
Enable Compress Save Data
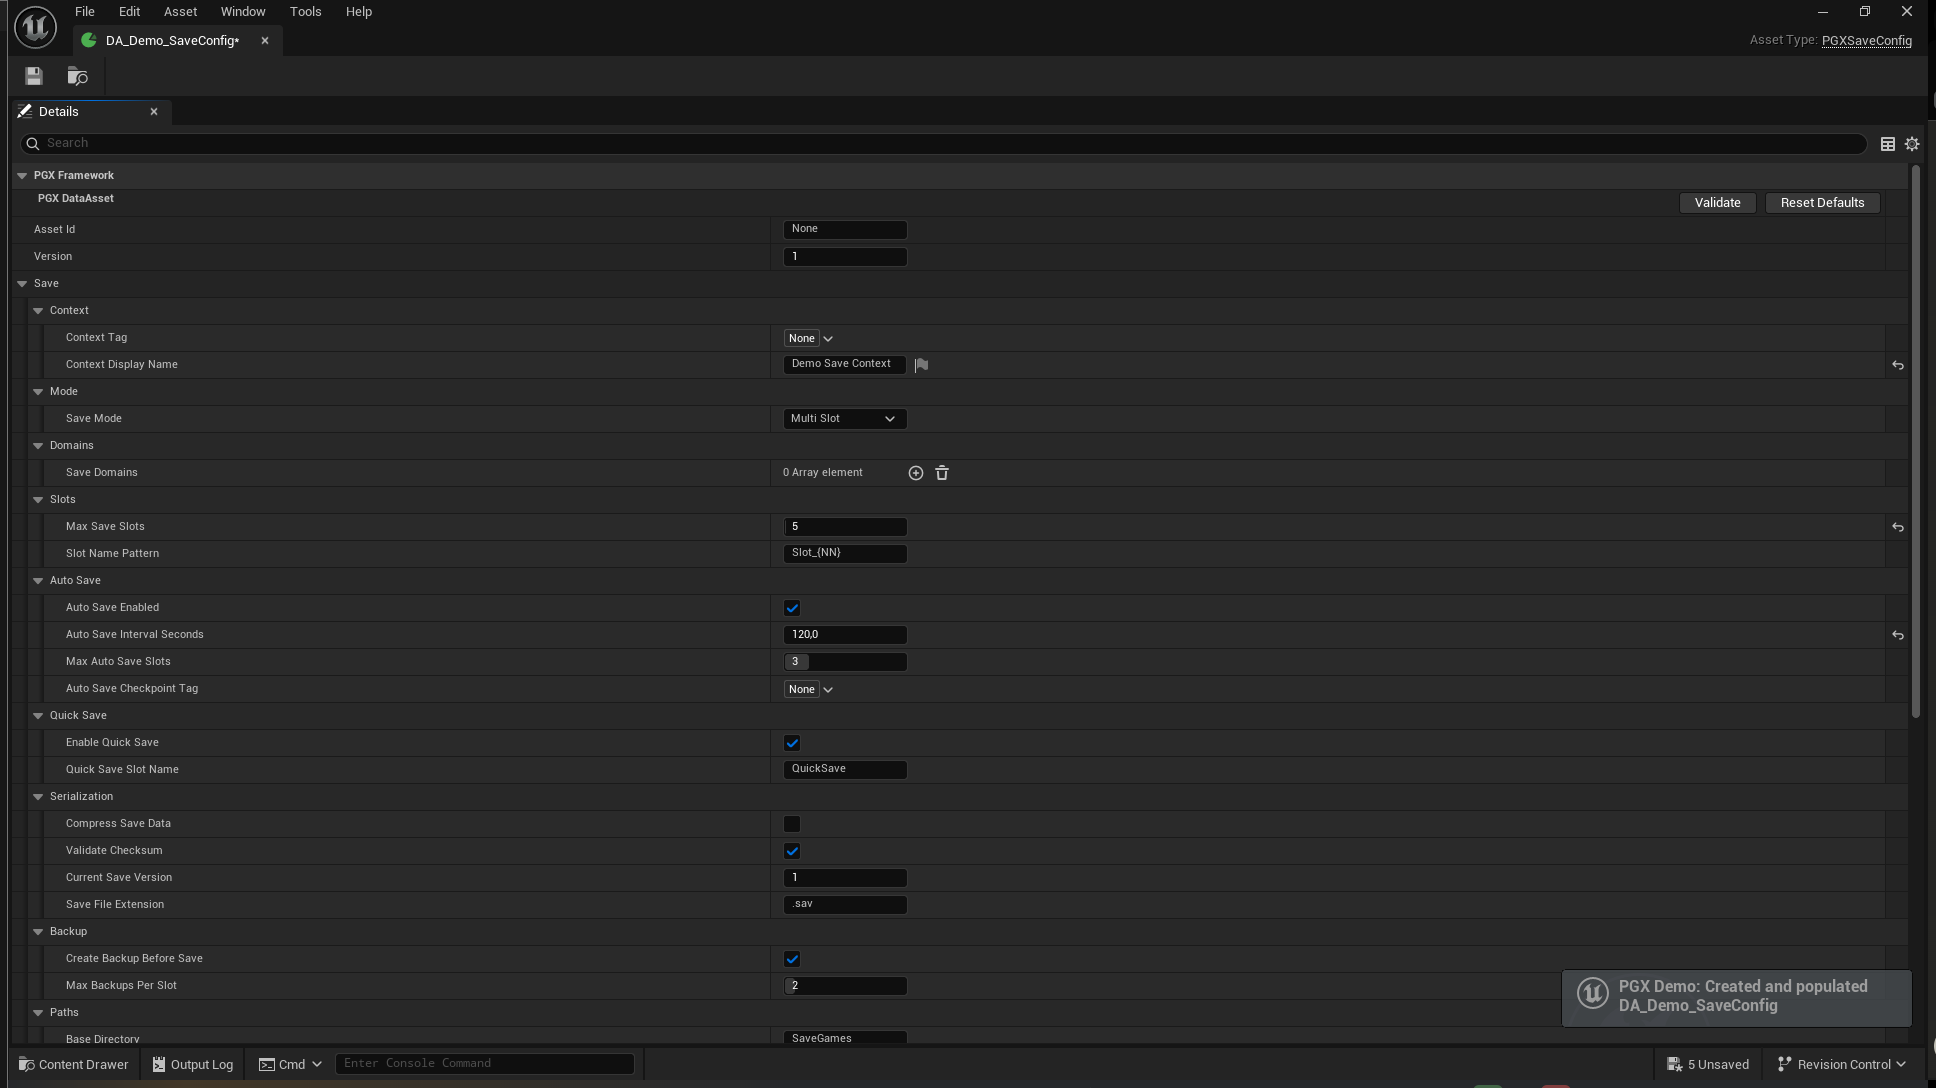792,823
